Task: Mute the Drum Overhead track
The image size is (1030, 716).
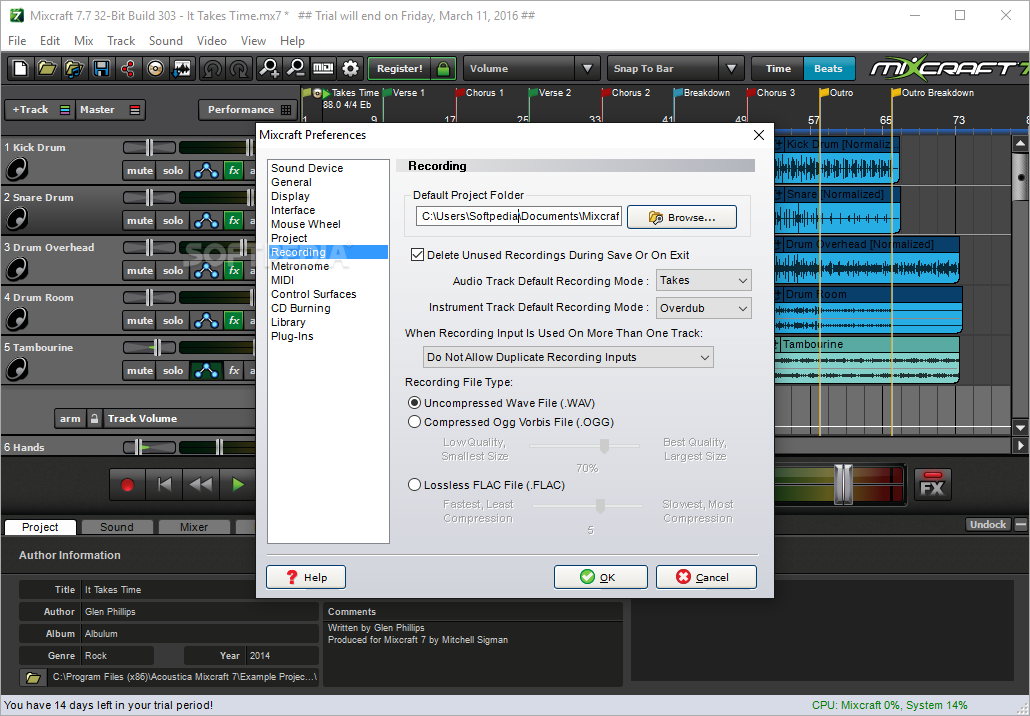Action: pos(140,270)
